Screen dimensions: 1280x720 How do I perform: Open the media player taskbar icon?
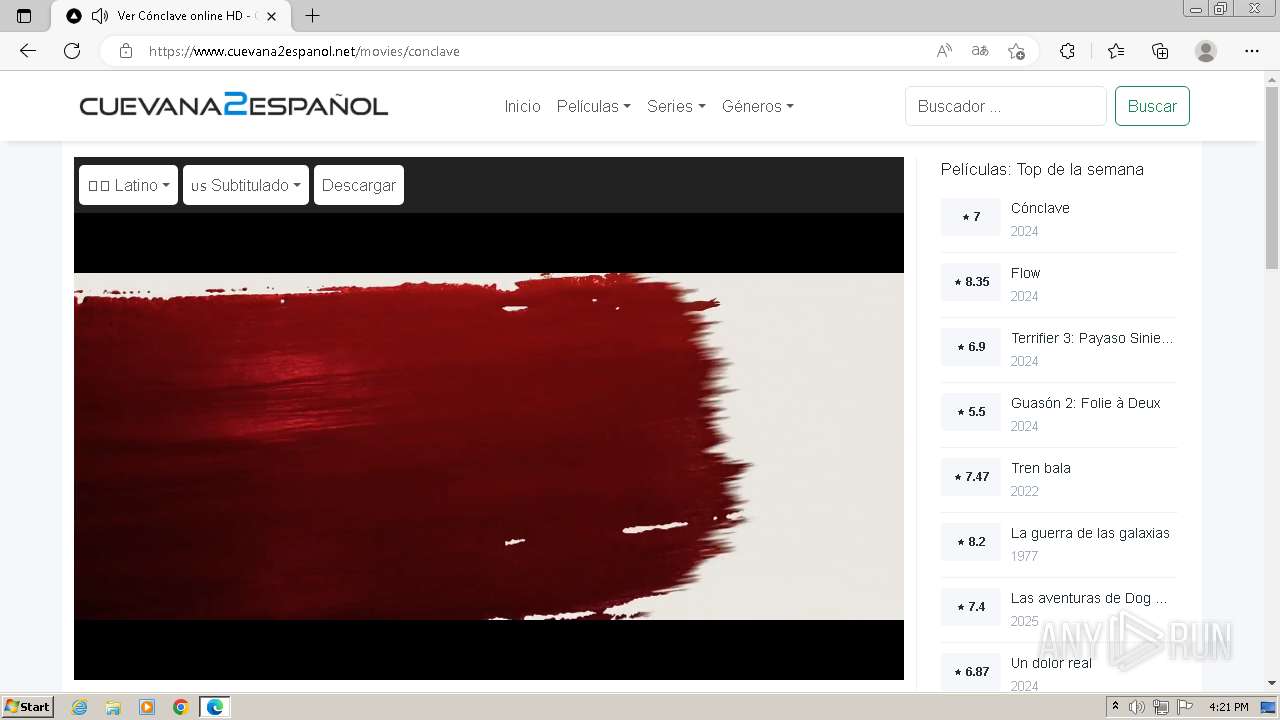(x=147, y=707)
